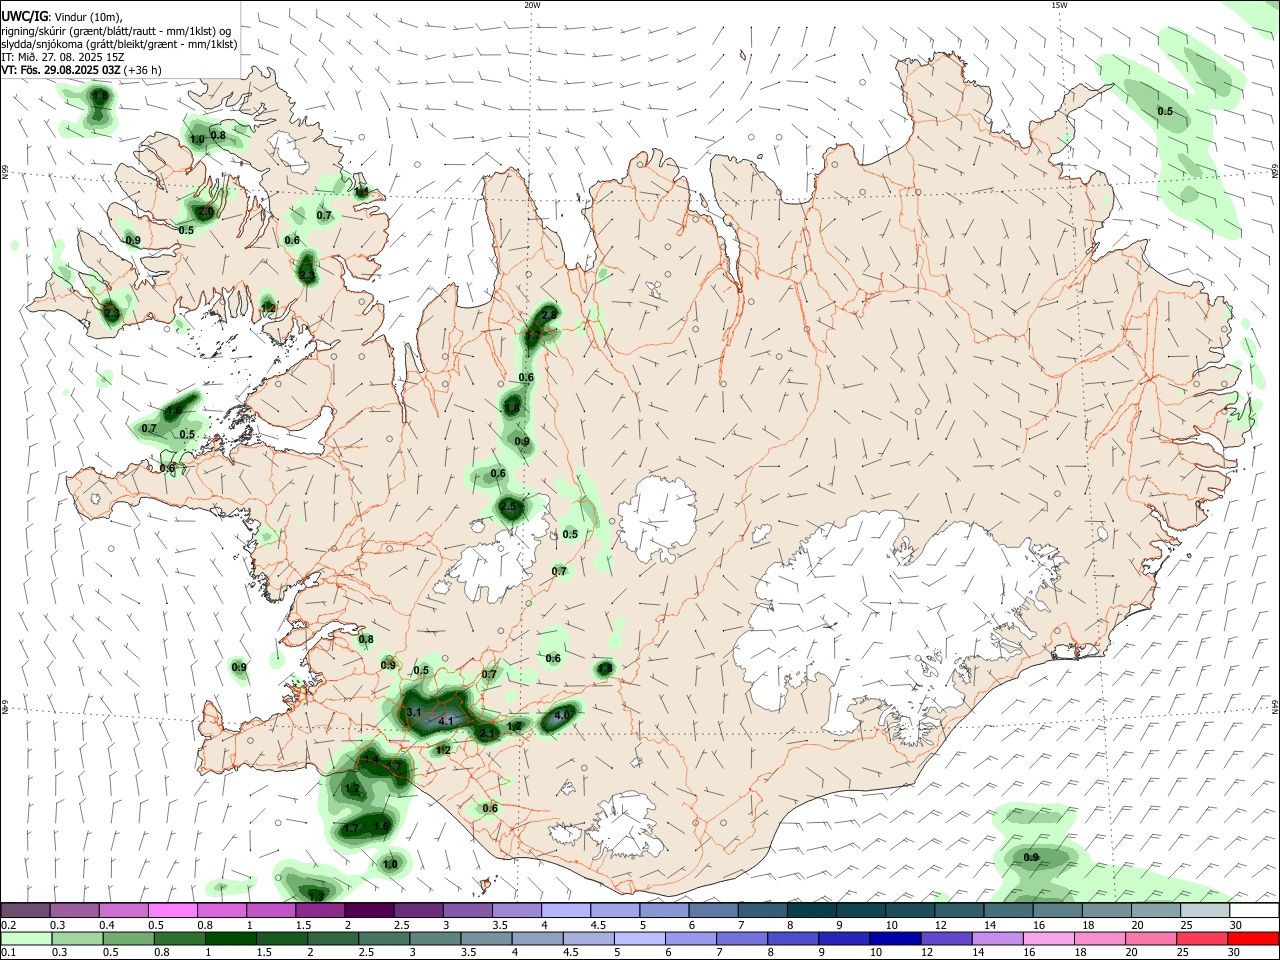
Task: Click the '0.2' label in the top legend row
Action: [9, 925]
